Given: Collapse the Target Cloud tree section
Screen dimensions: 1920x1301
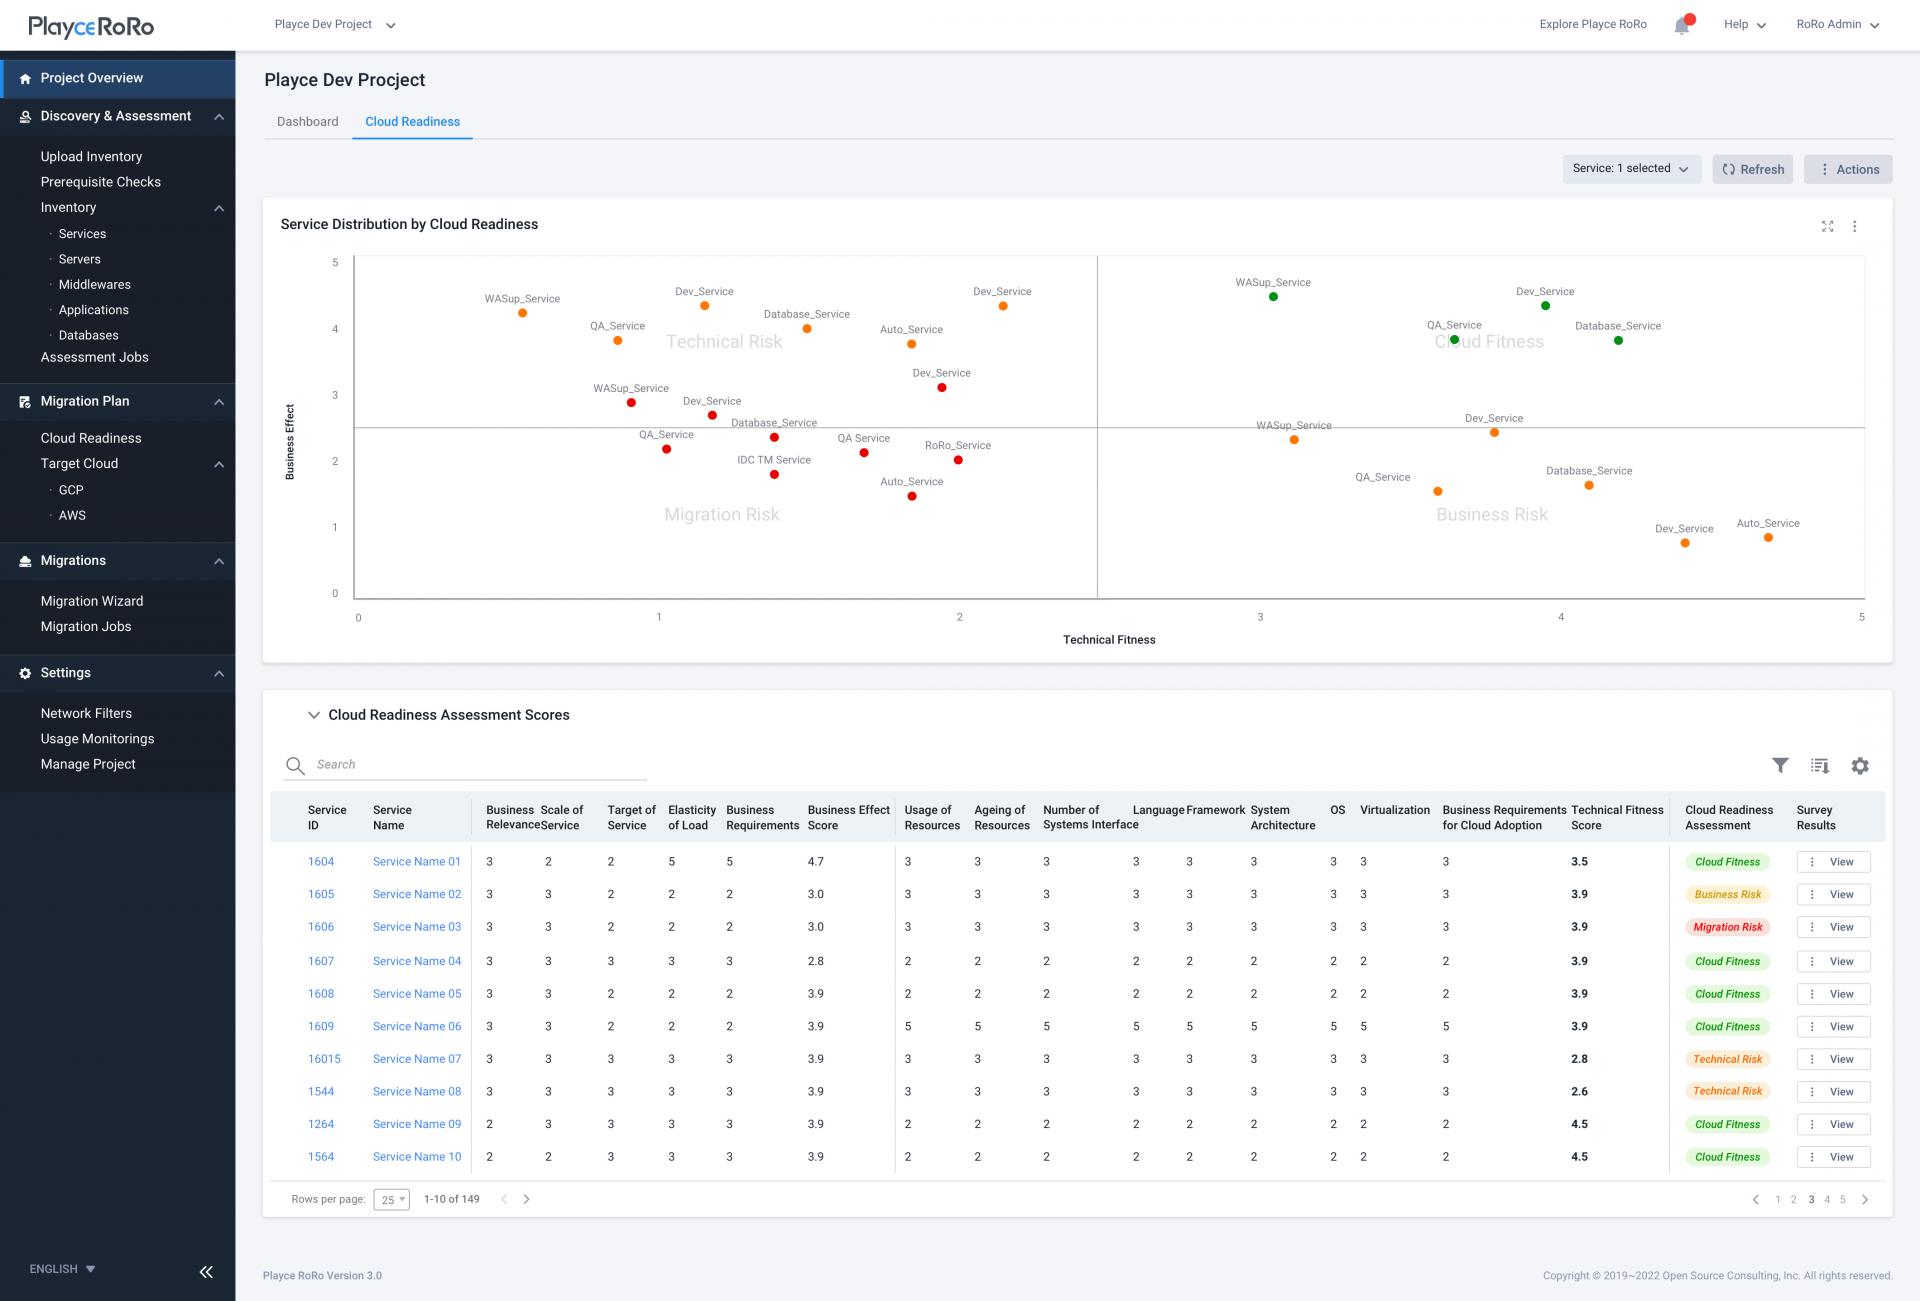Looking at the screenshot, I should (x=218, y=464).
